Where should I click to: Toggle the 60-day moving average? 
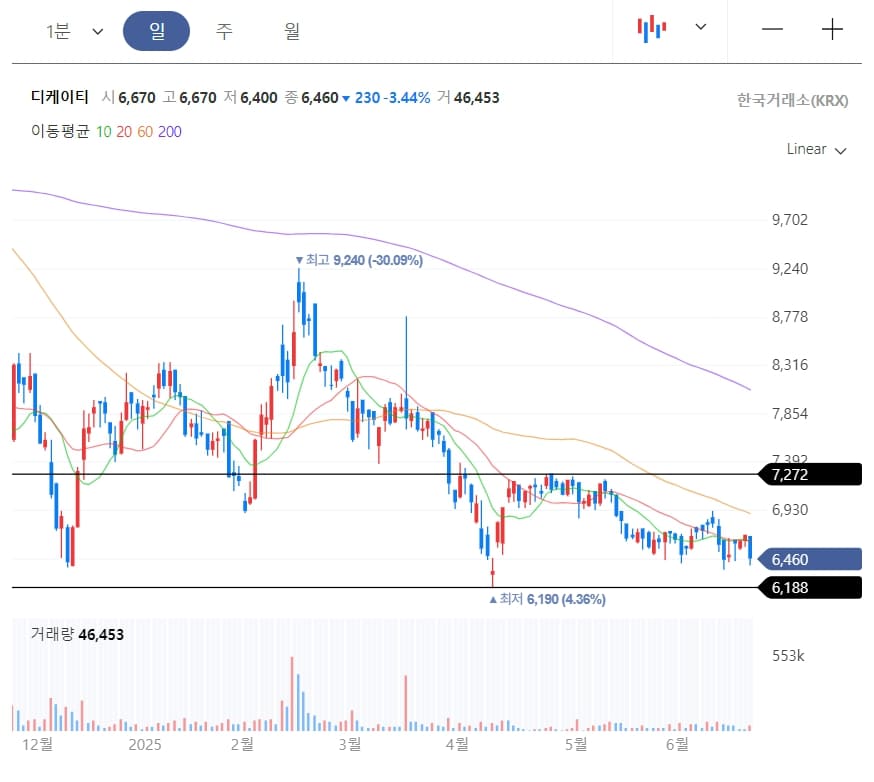click(145, 132)
